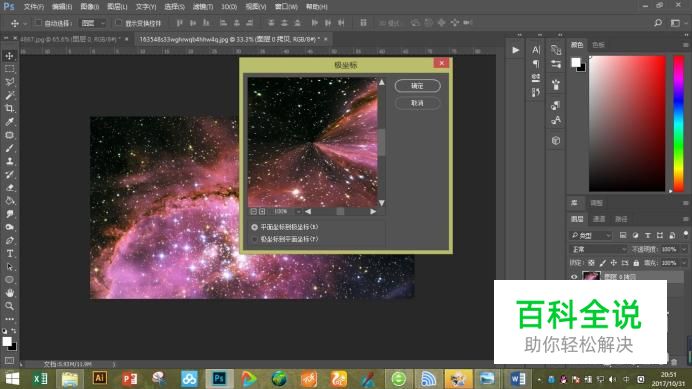Viewport: 692px width, 389px height.
Task: Swap foreground and background colors in the toolbox
Action: 14,331
